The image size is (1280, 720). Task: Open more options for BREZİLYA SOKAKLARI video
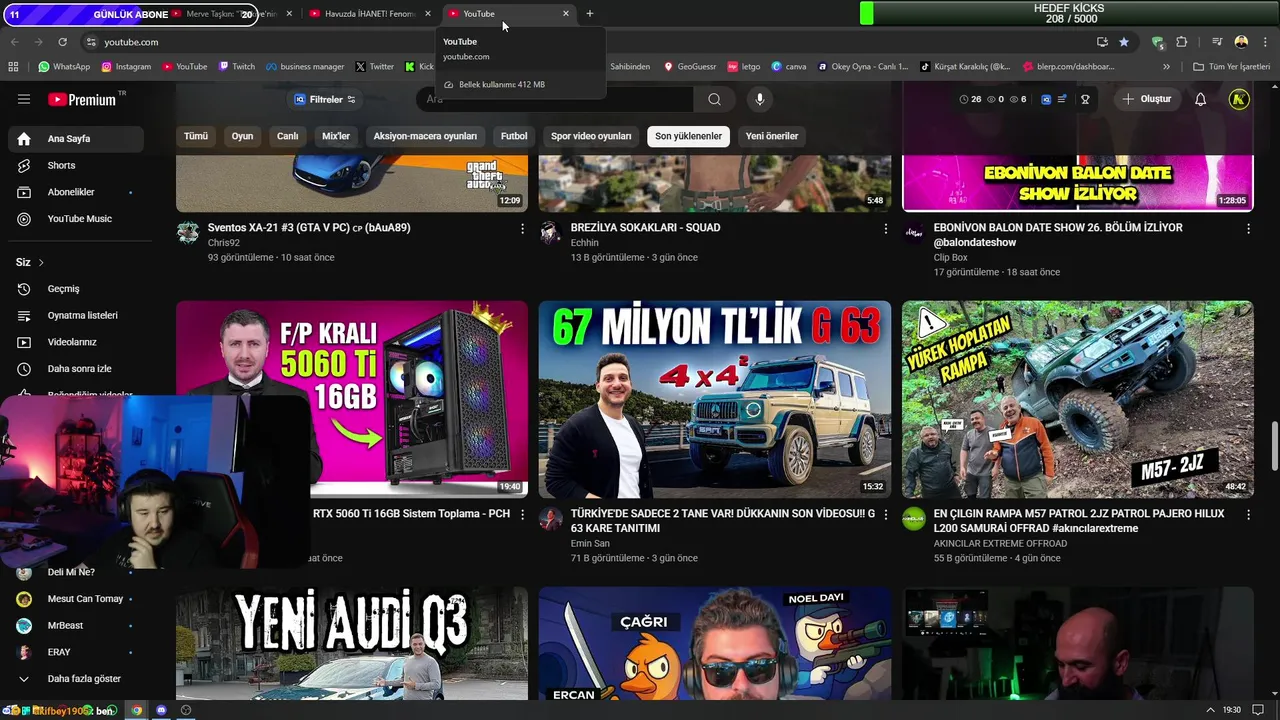(885, 229)
